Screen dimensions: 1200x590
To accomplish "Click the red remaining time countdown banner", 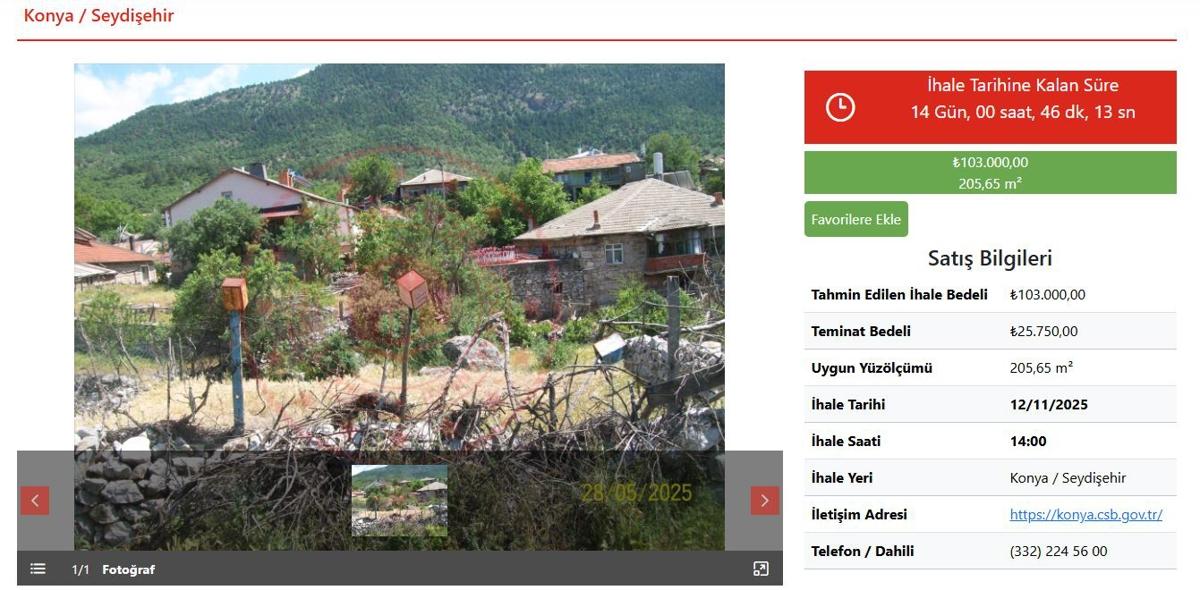I will click(x=990, y=107).
